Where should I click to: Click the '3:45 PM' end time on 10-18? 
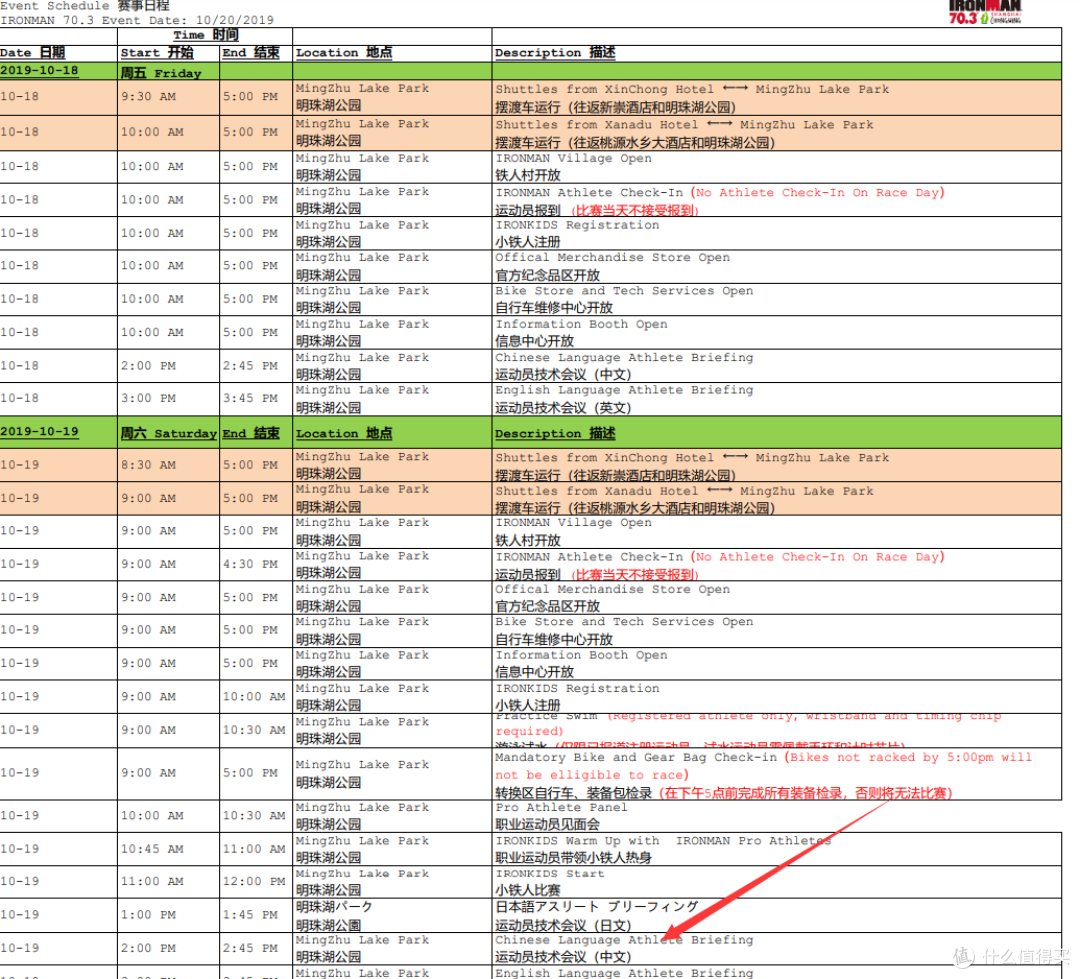tap(250, 398)
